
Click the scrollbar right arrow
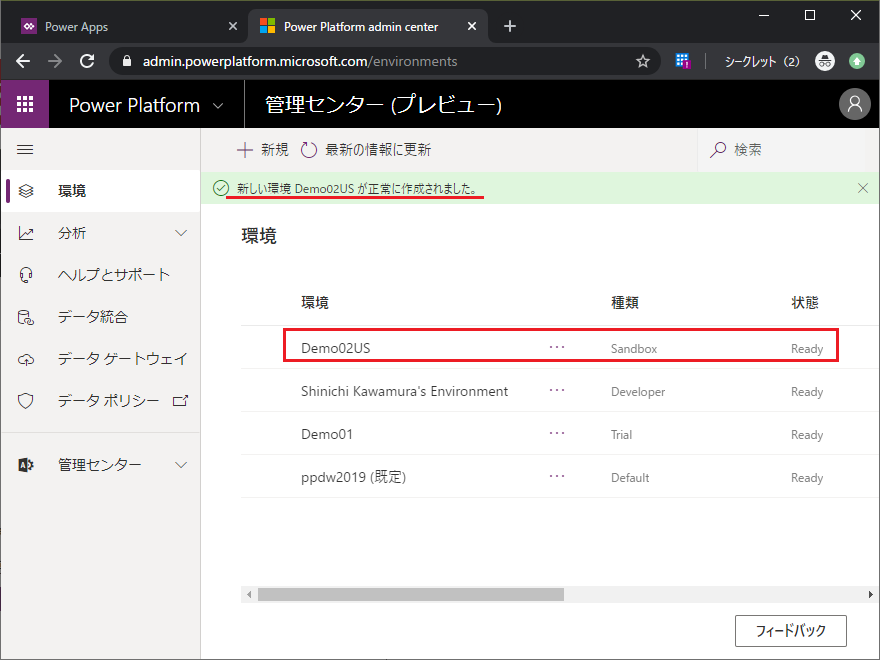870,594
